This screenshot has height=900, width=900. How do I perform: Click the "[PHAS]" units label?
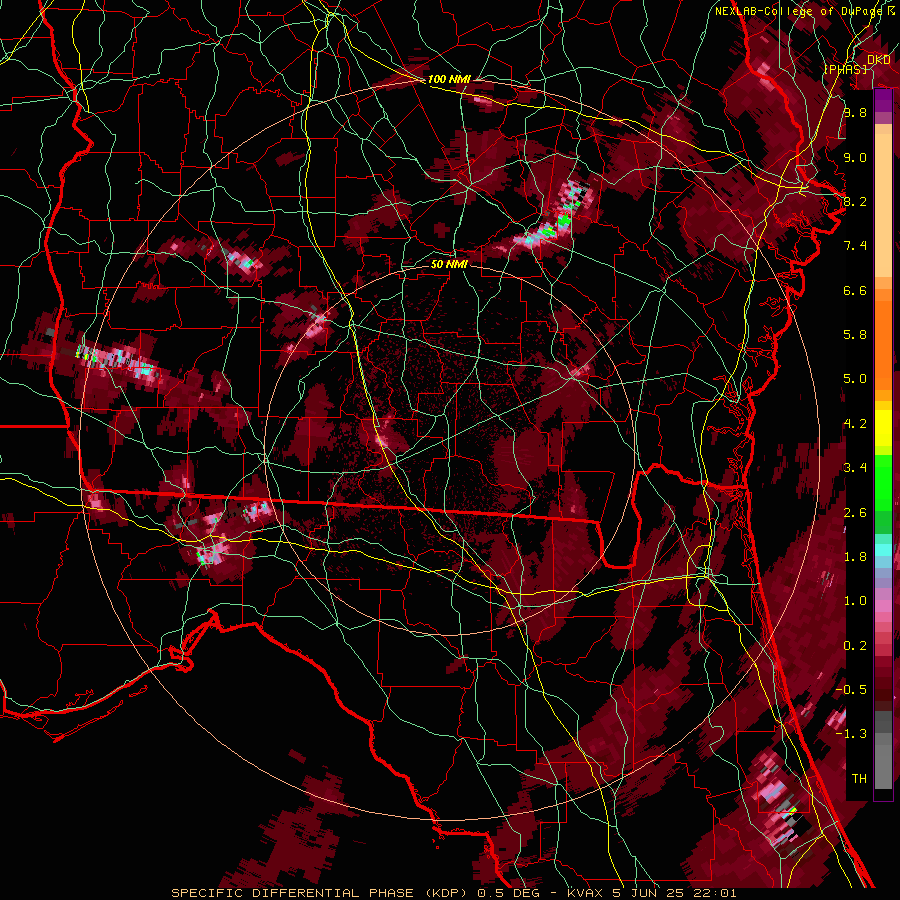846,69
